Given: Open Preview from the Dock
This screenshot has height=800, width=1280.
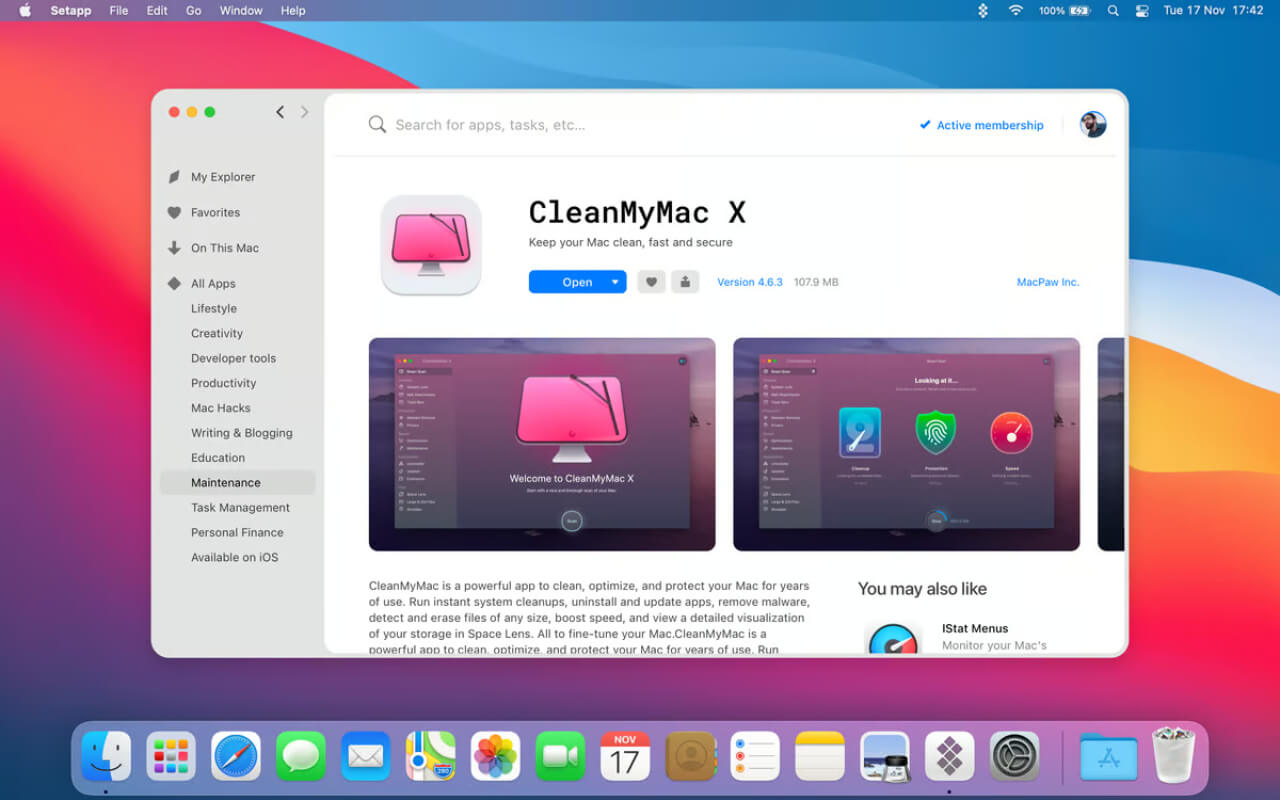Looking at the screenshot, I should [x=885, y=756].
